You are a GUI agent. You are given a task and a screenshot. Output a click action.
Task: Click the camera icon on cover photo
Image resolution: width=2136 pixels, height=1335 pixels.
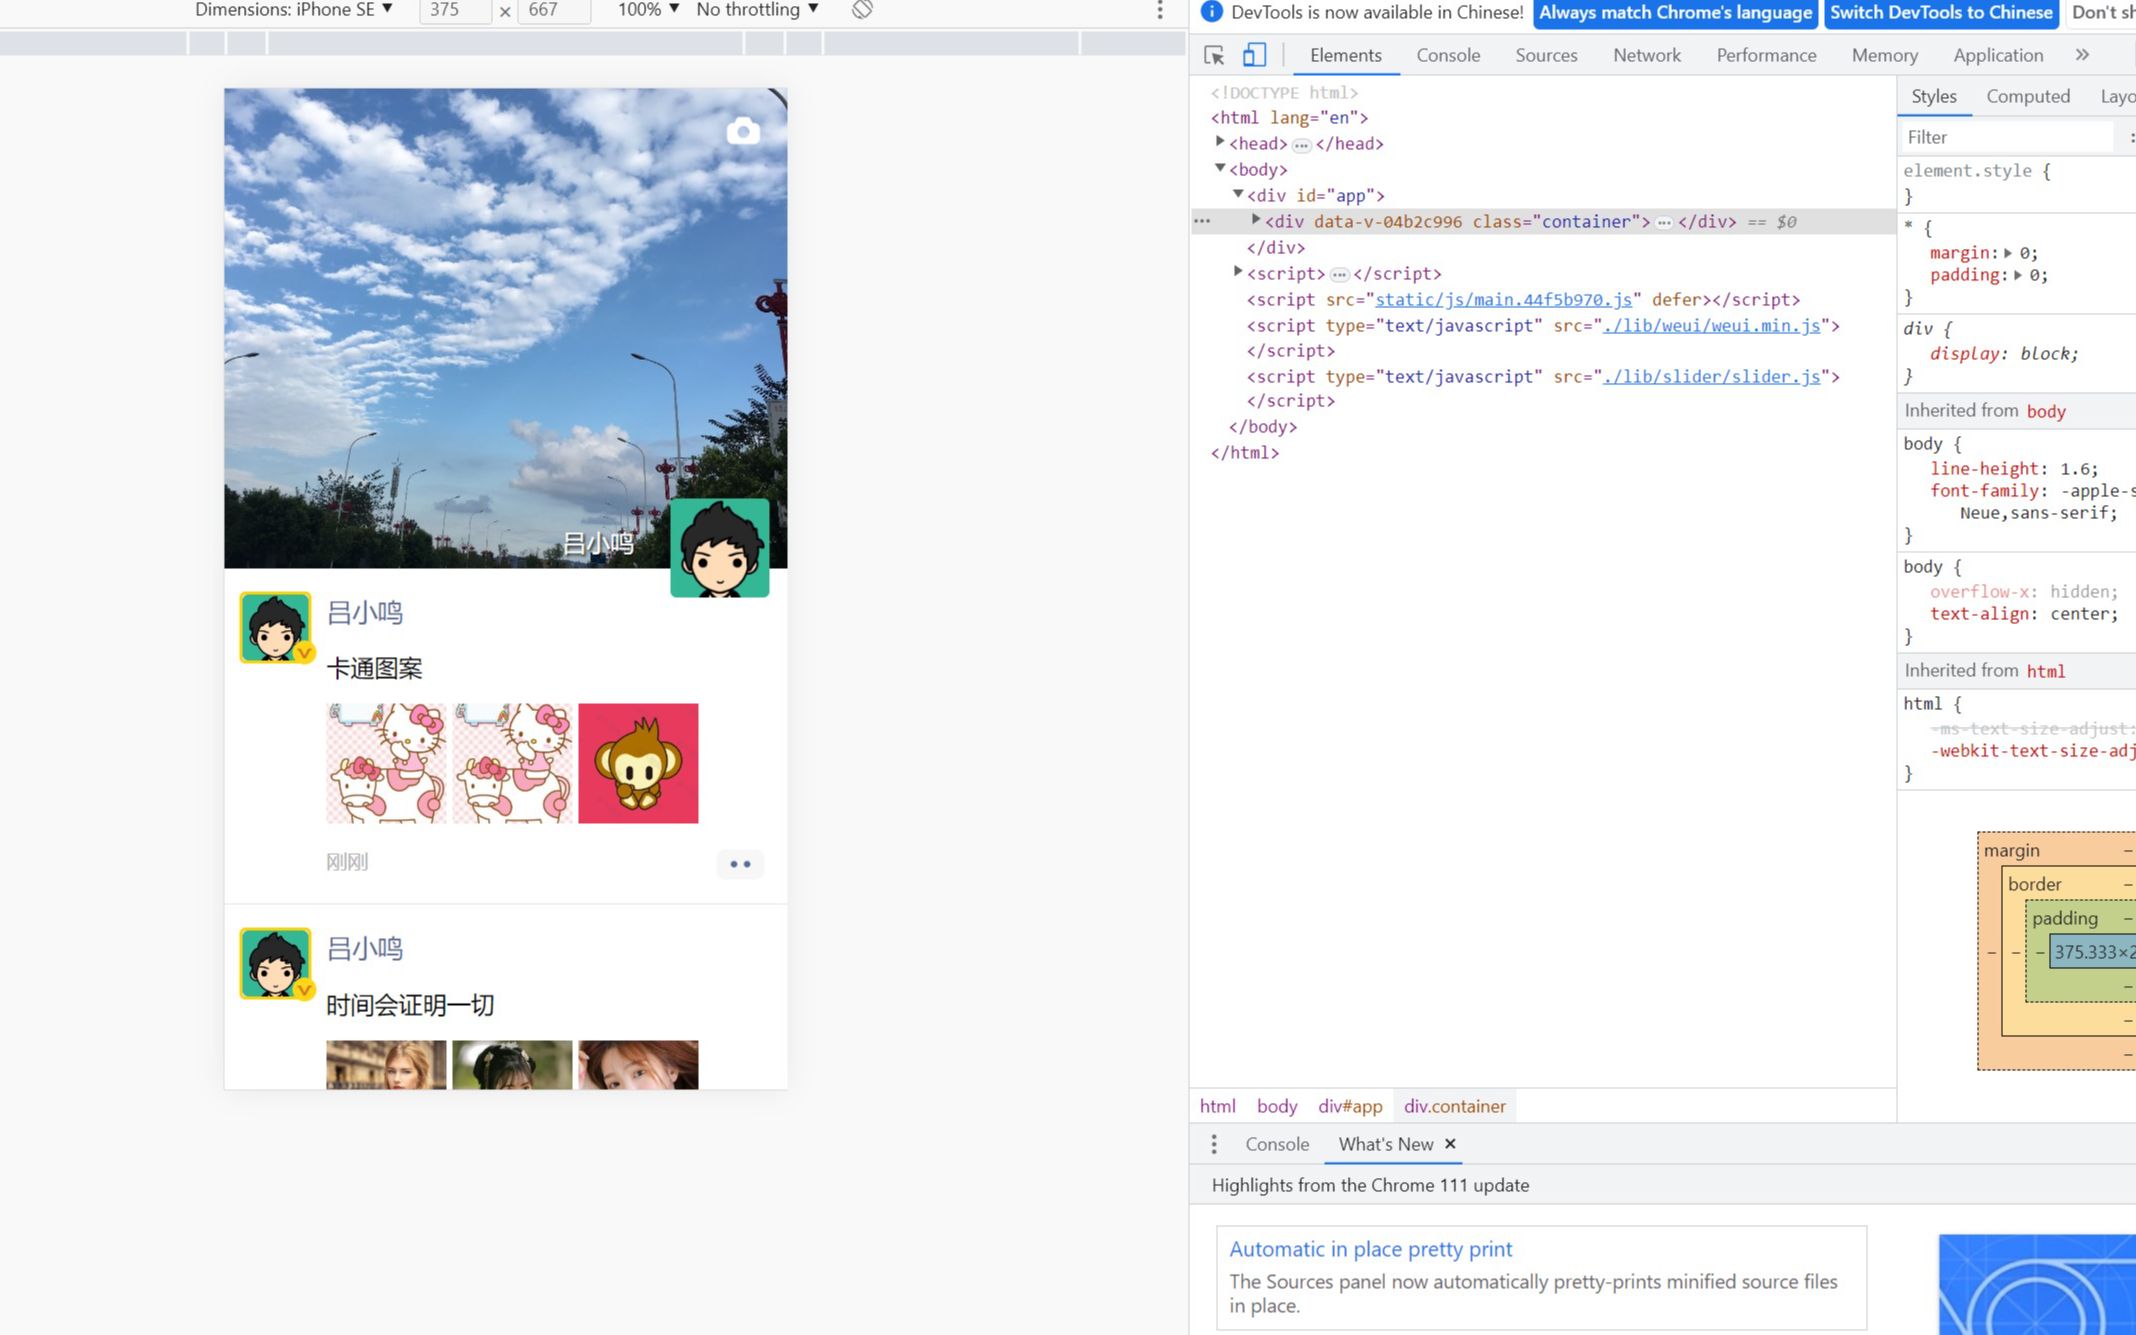coord(743,131)
